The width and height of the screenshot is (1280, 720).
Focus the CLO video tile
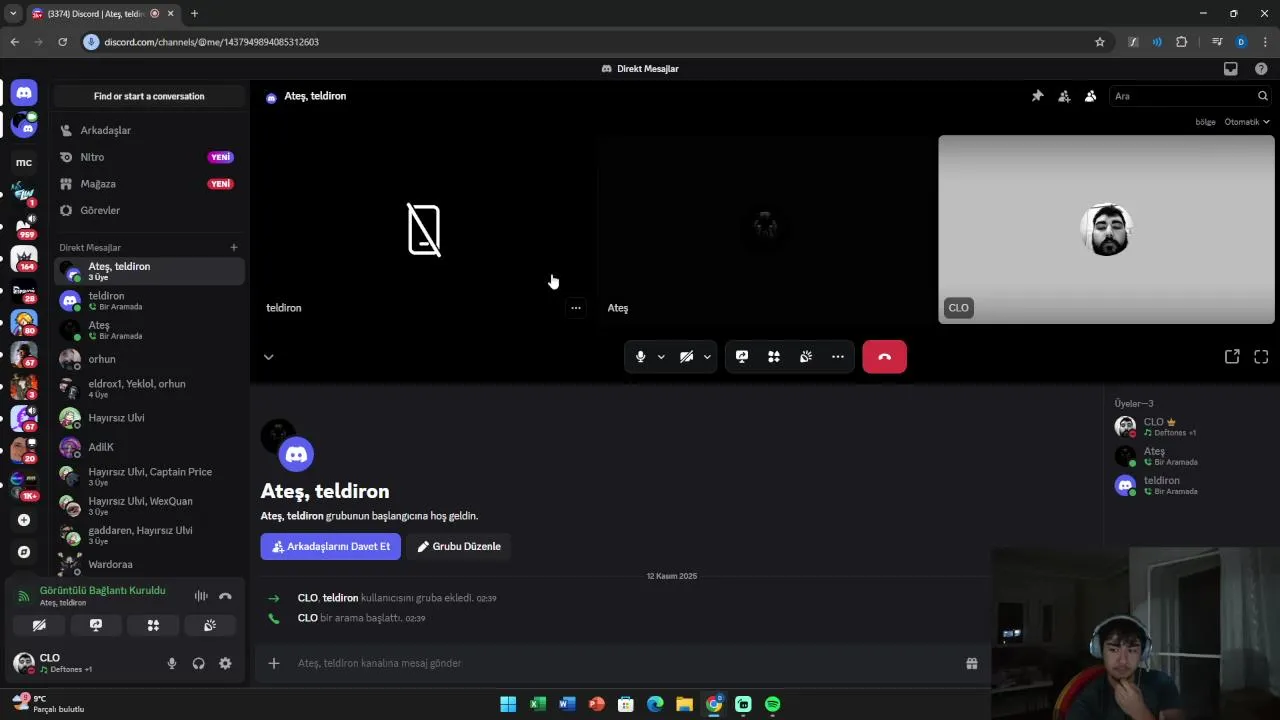1106,229
